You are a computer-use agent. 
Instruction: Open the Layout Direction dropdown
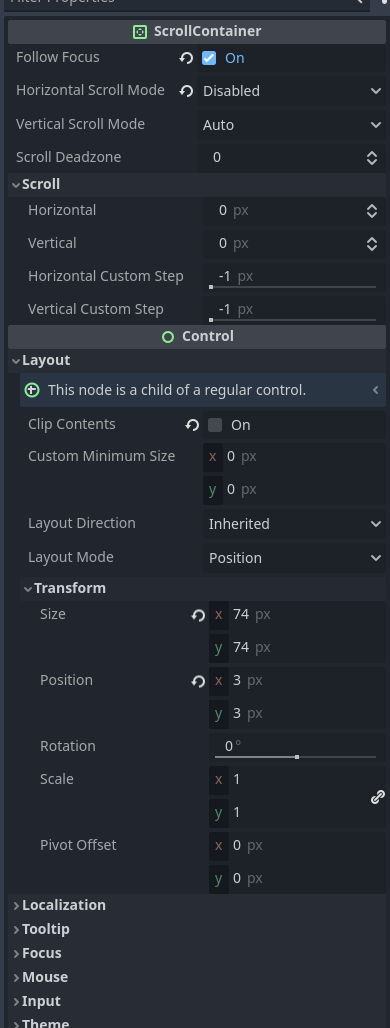[294, 524]
